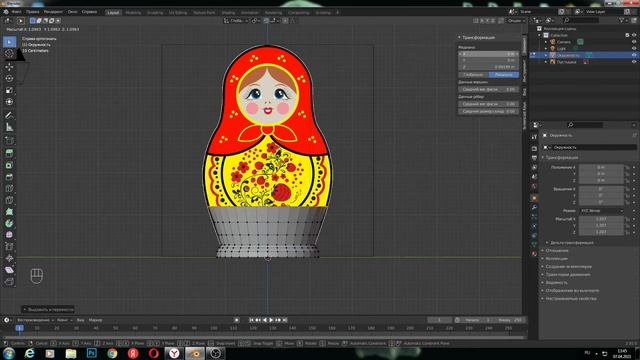Viewport: 640px width, 360px height.
Task: Select the Poly Build tool
Action: pos(9,212)
